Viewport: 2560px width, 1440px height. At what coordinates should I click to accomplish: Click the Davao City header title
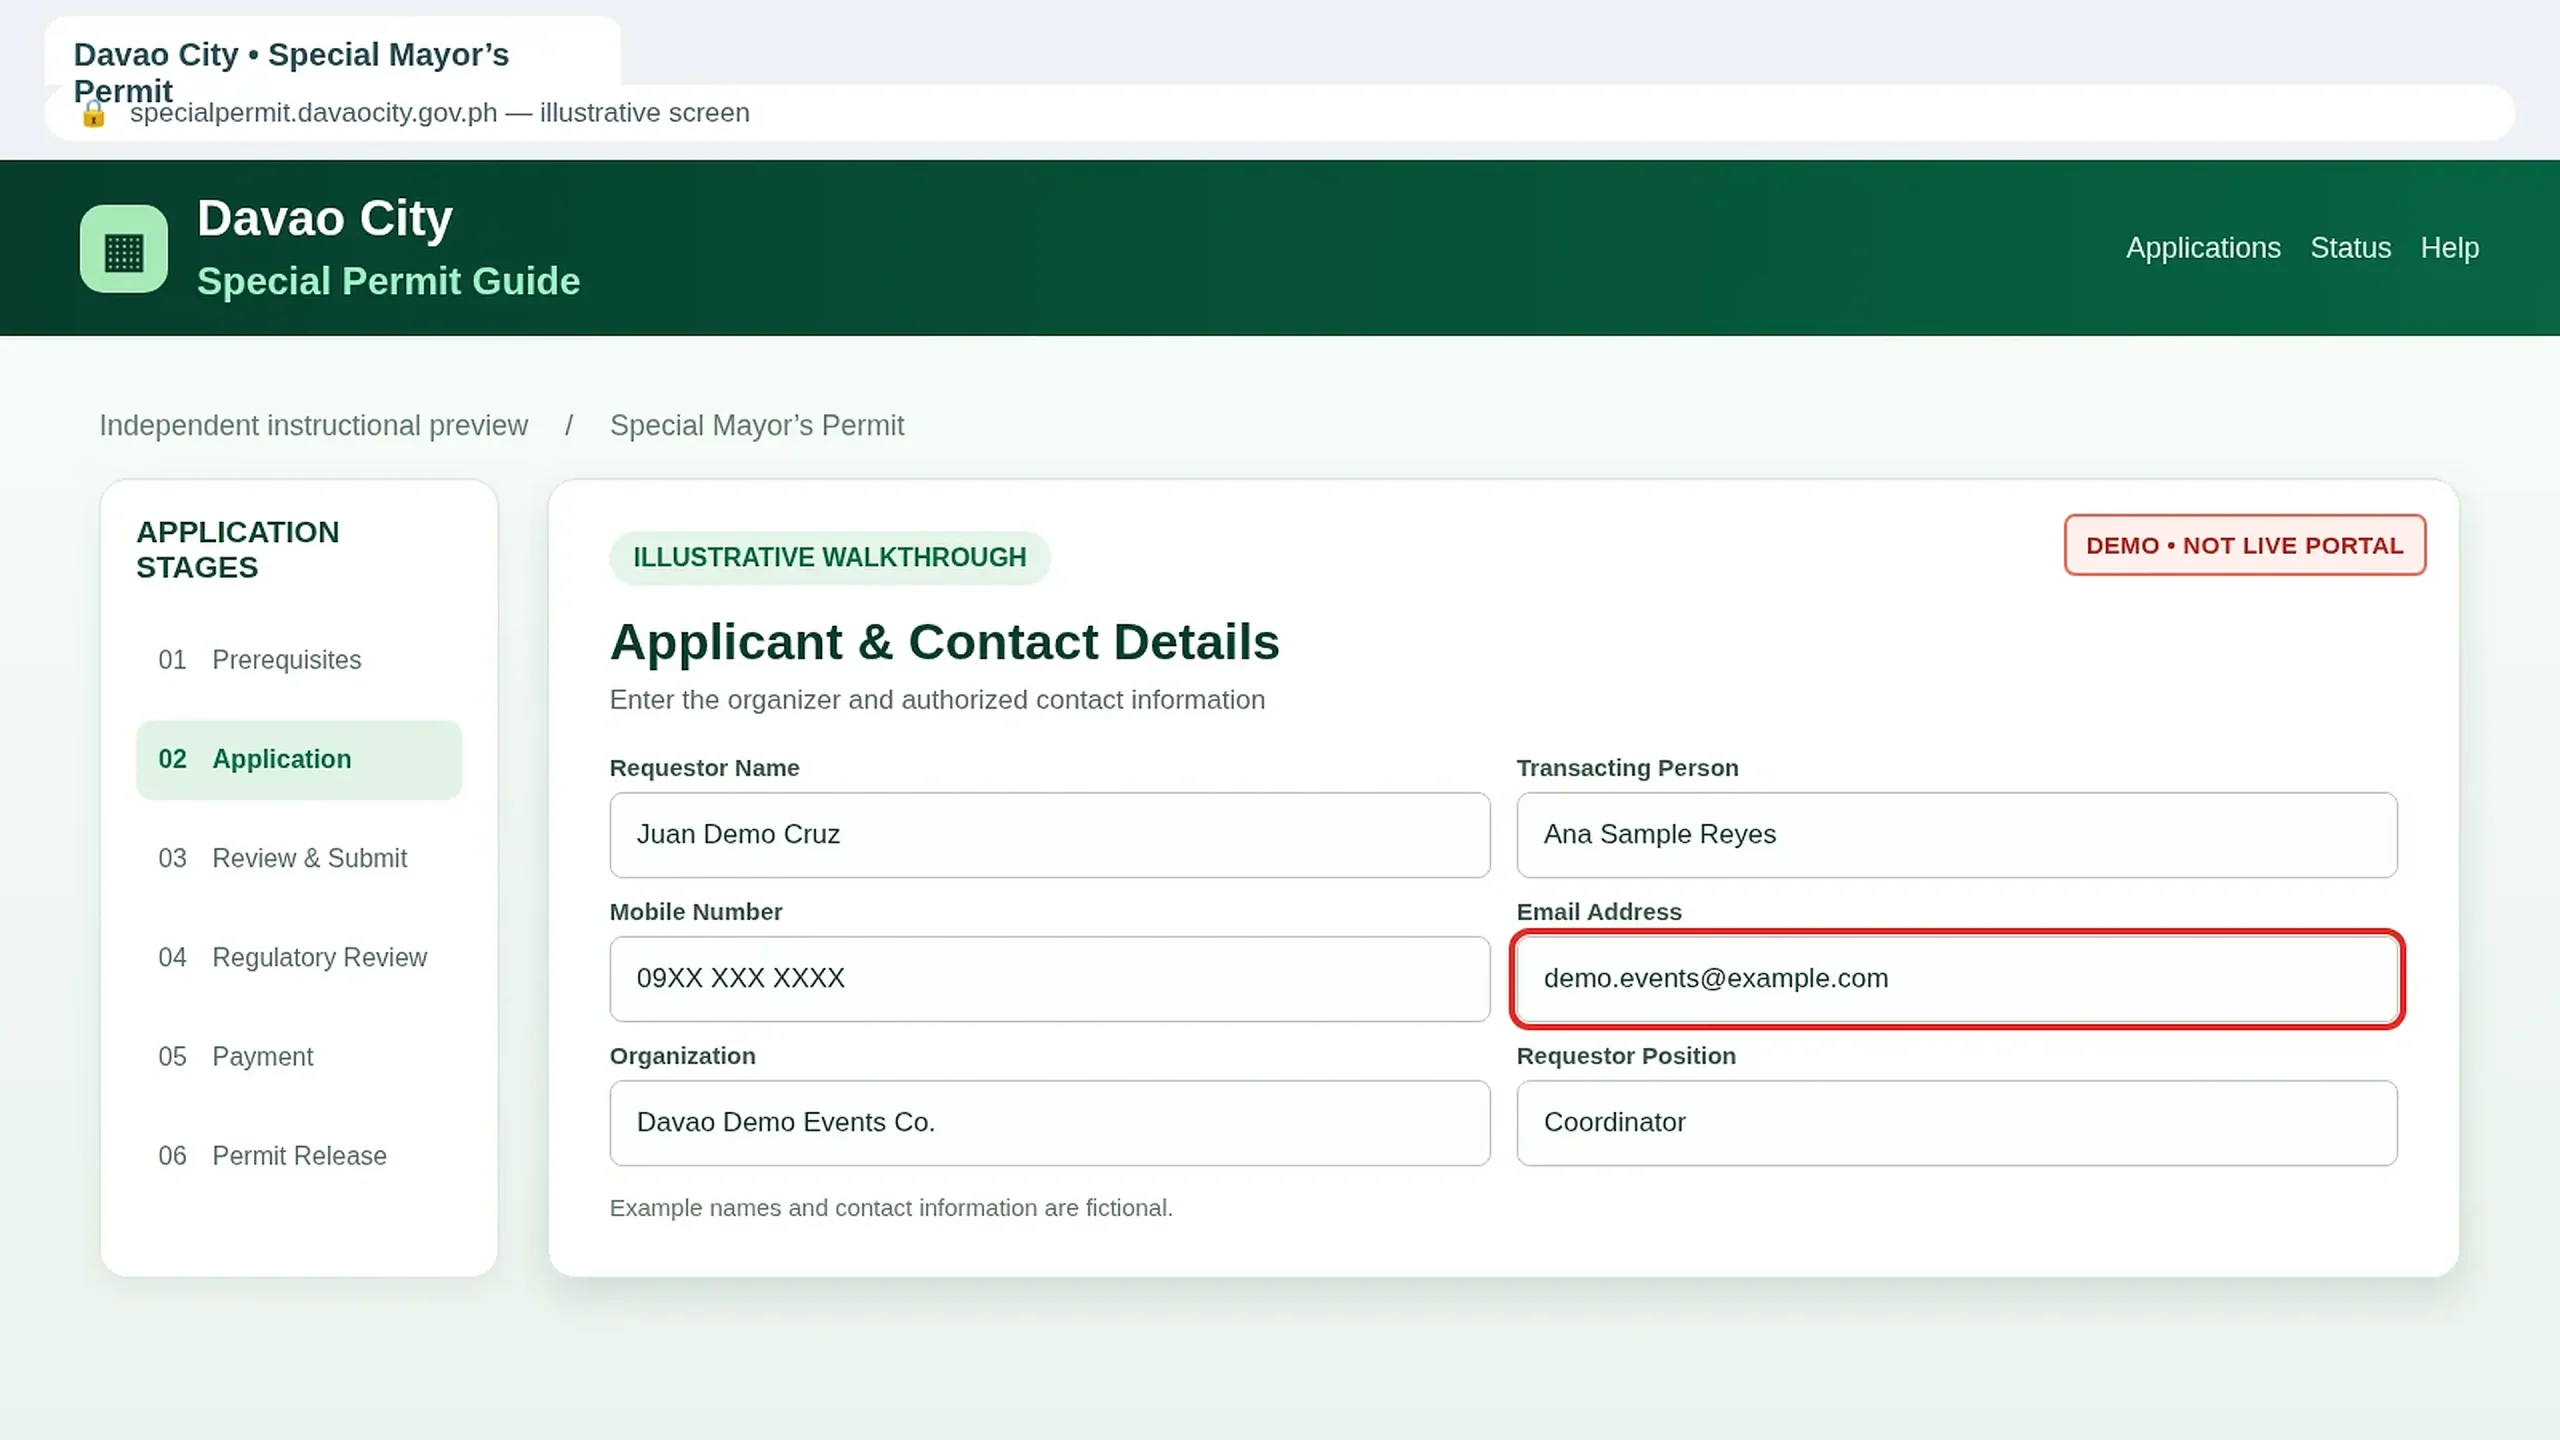coord(325,218)
